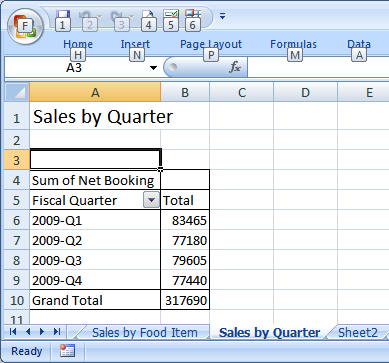This screenshot has width=389, height=363.
Task: Select column A header
Action: [95, 92]
